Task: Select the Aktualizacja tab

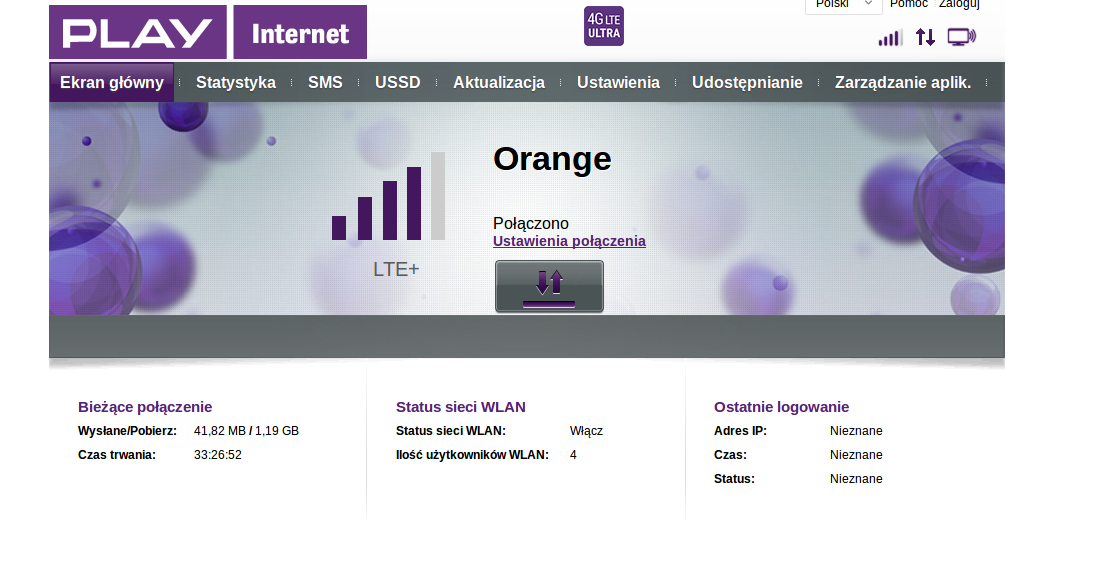Action: tap(499, 82)
